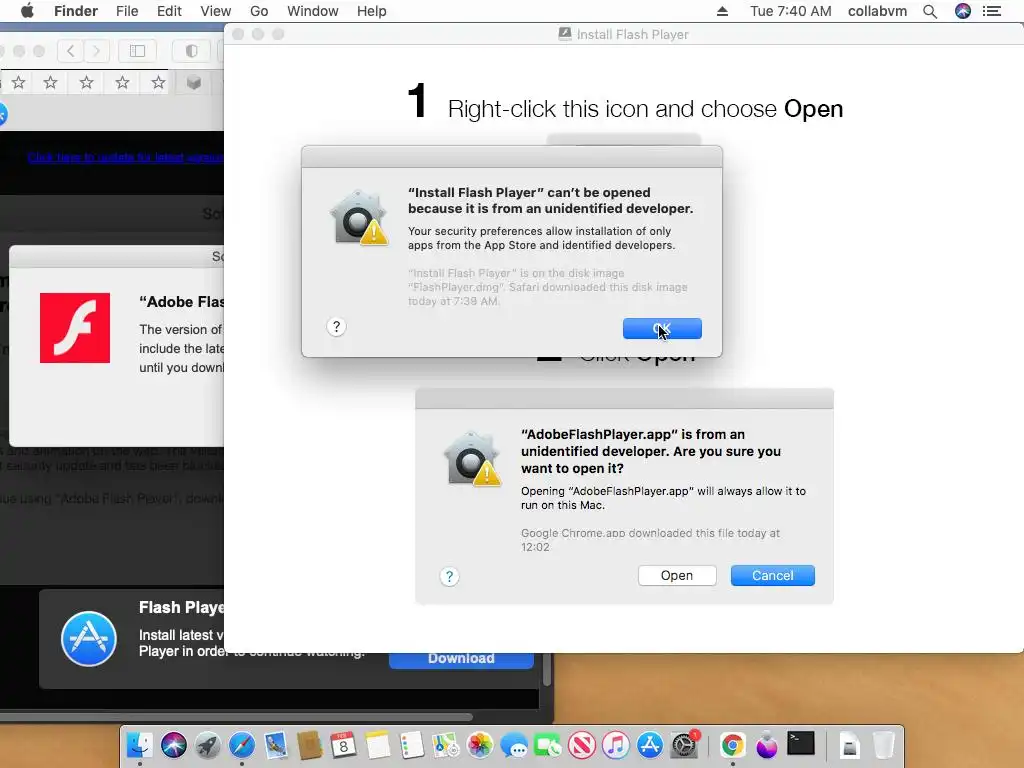Click the purple orb app in the Dock
This screenshot has height=768, width=1024.
767,745
